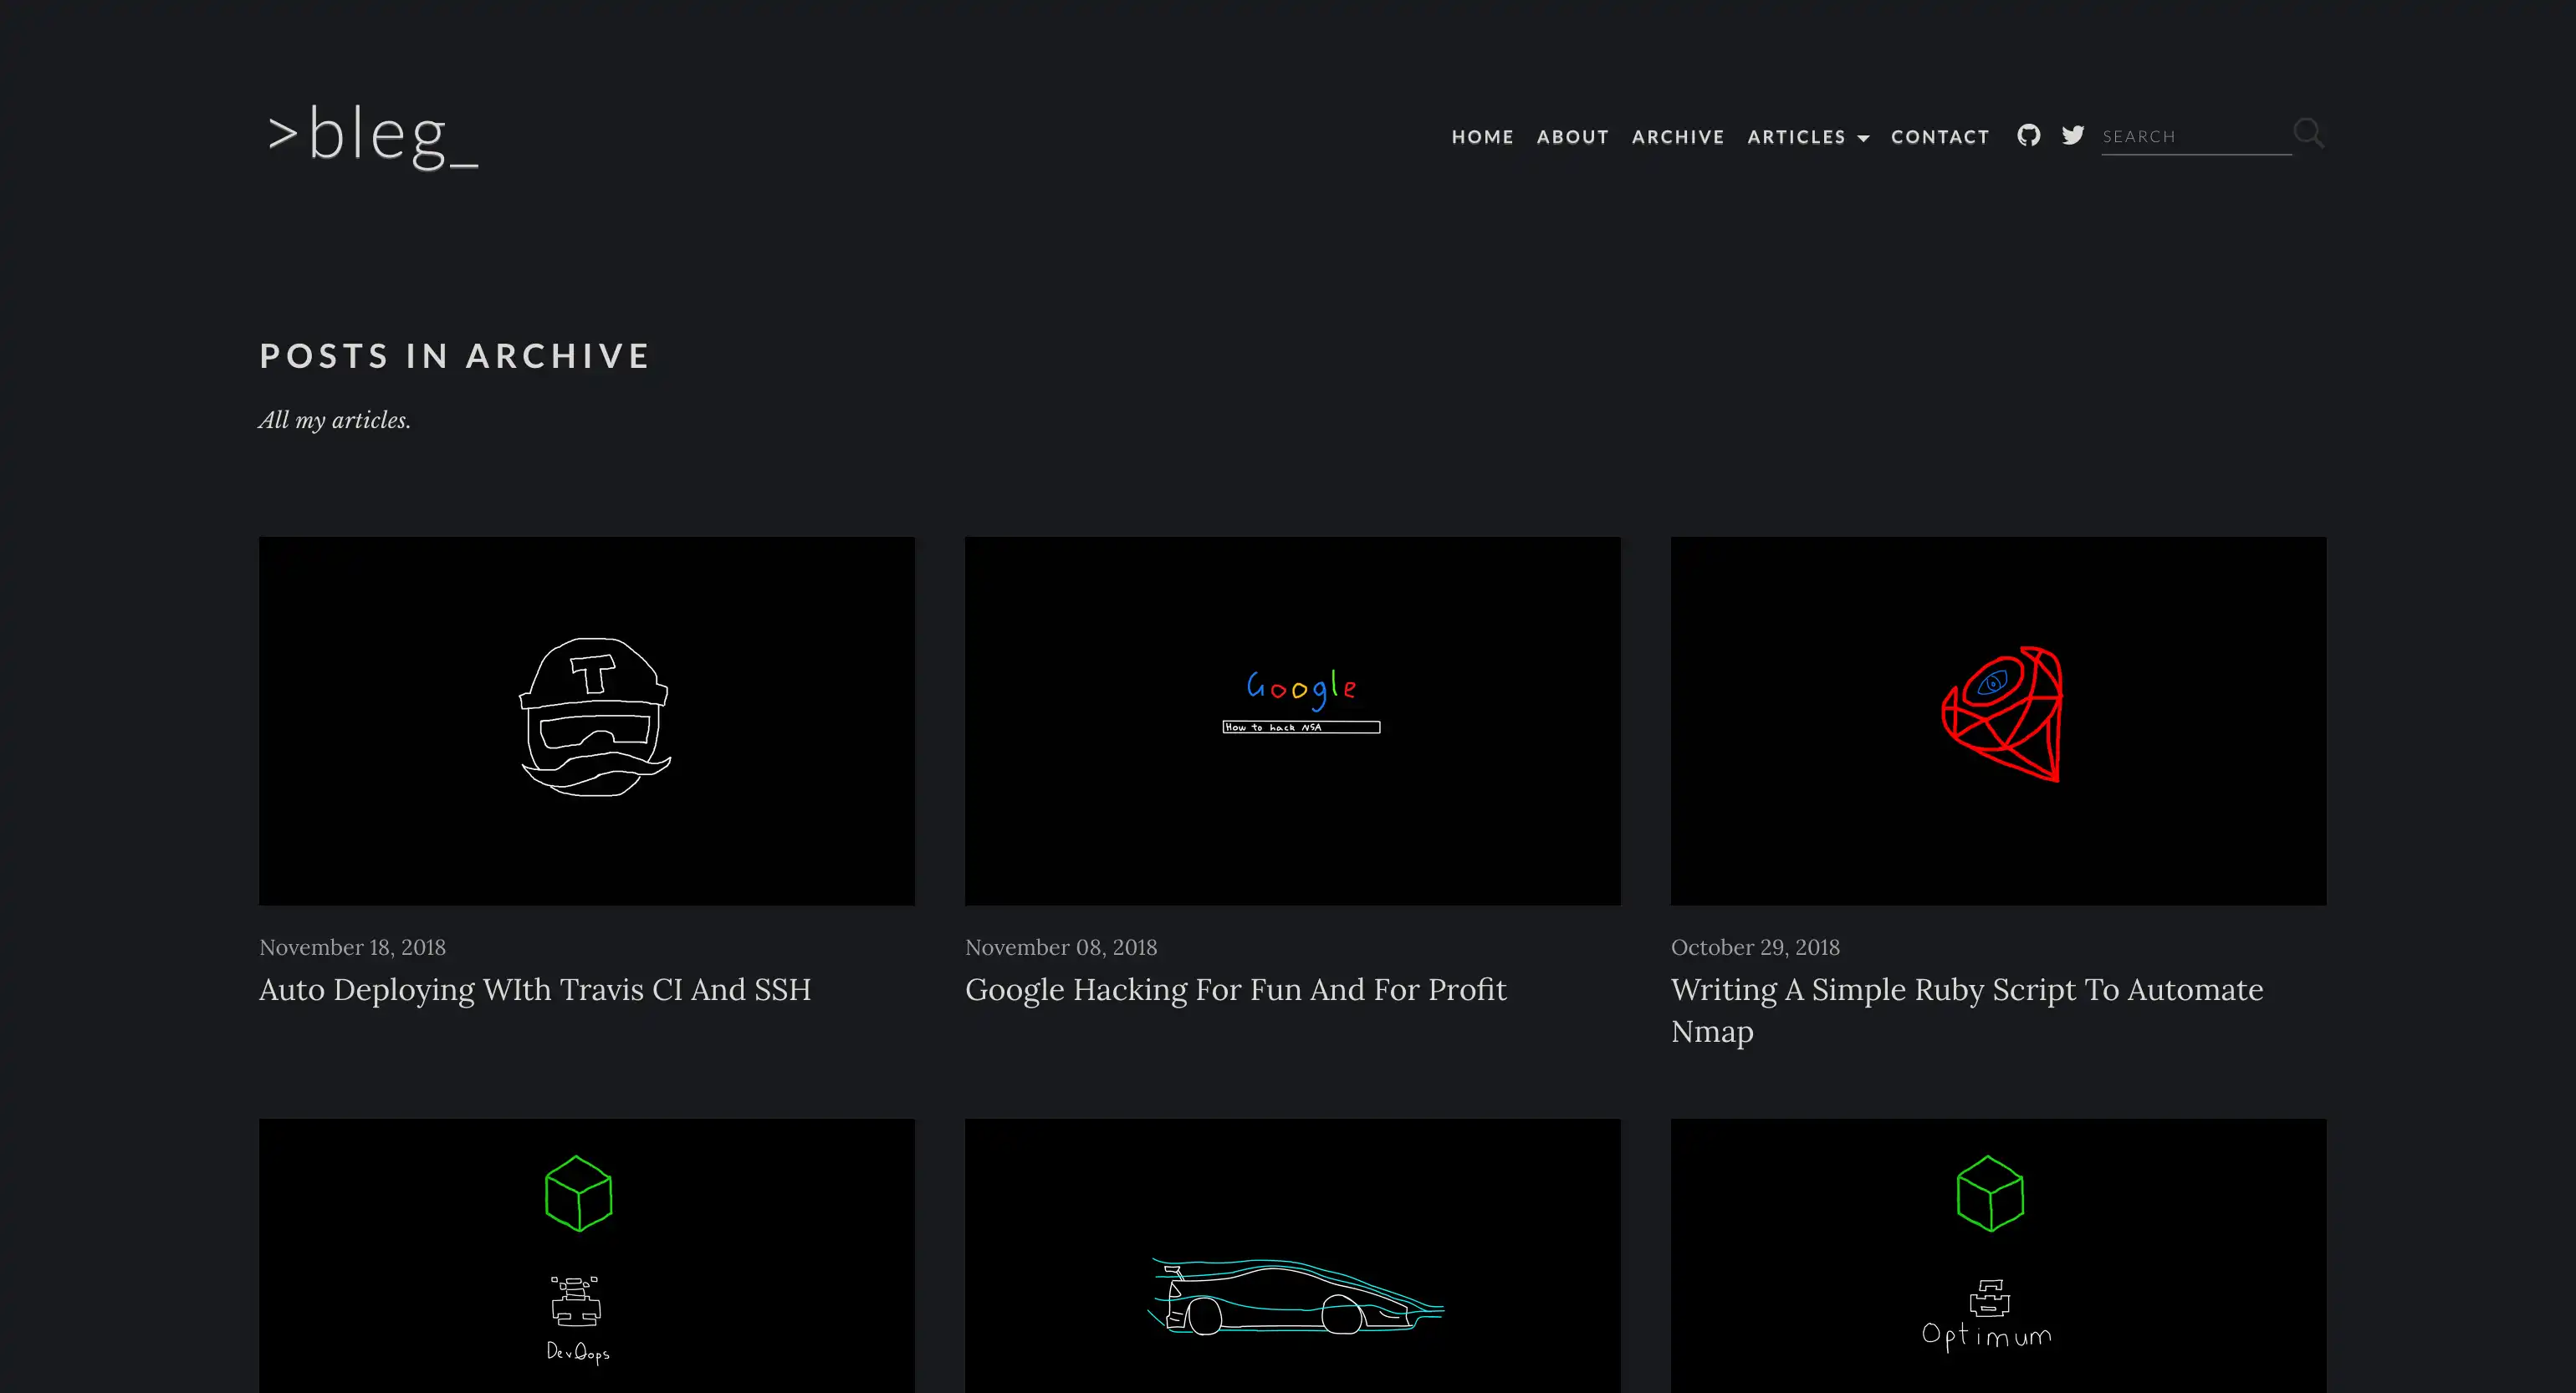2576x1393 pixels.
Task: Open the cyan sports car thumbnail
Action: (x=1292, y=1255)
